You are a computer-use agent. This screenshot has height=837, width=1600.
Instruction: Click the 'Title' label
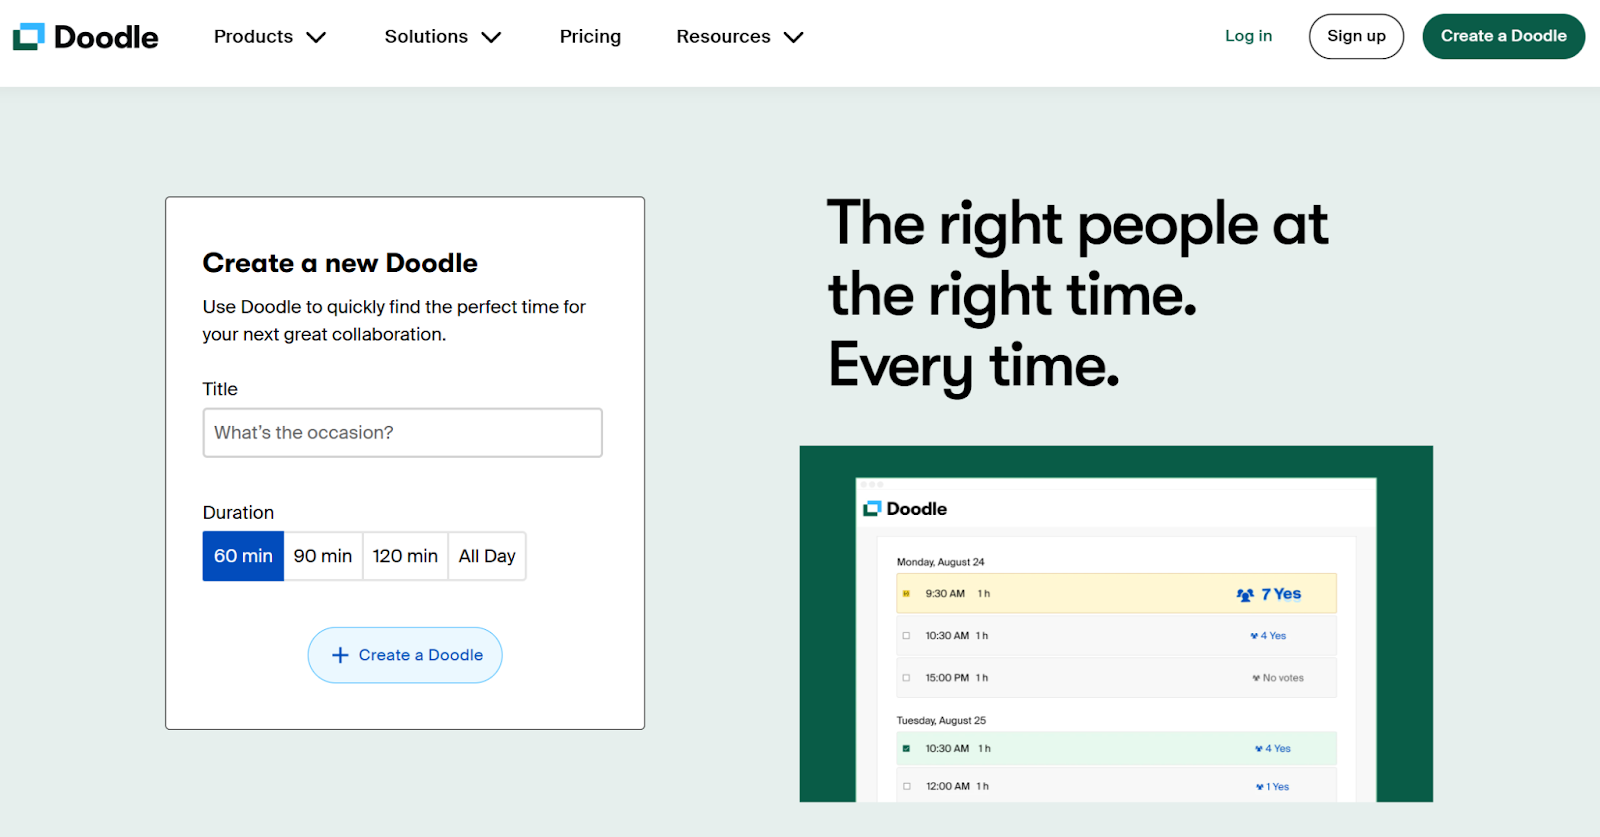[220, 389]
